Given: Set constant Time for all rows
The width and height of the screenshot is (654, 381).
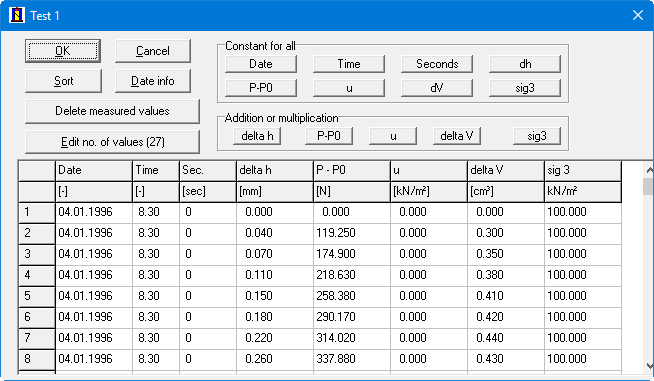Looking at the screenshot, I should click(x=349, y=64).
